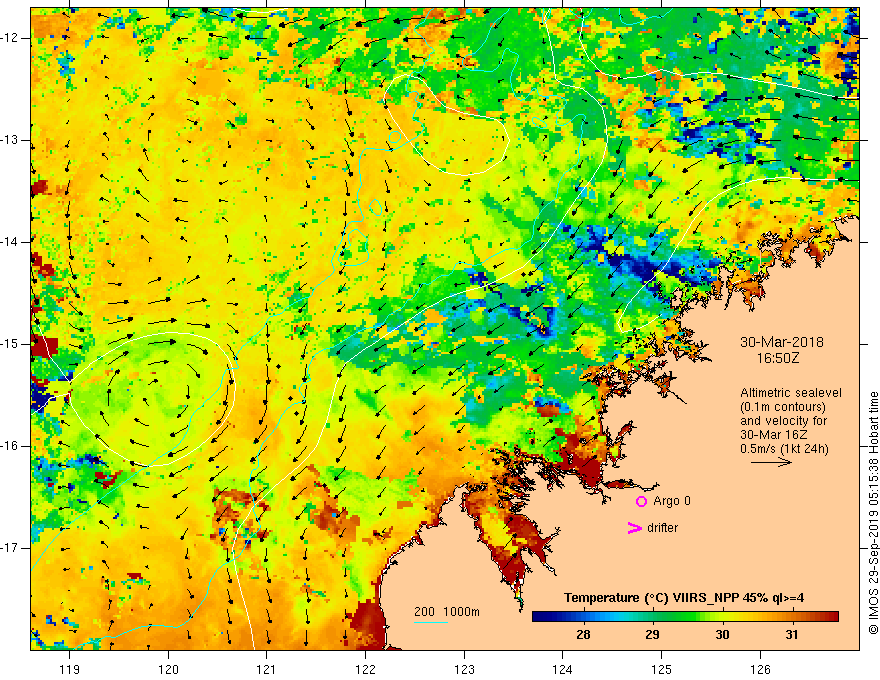Click longitude axis label 121
Screen dimensions: 880x680
coord(267,669)
